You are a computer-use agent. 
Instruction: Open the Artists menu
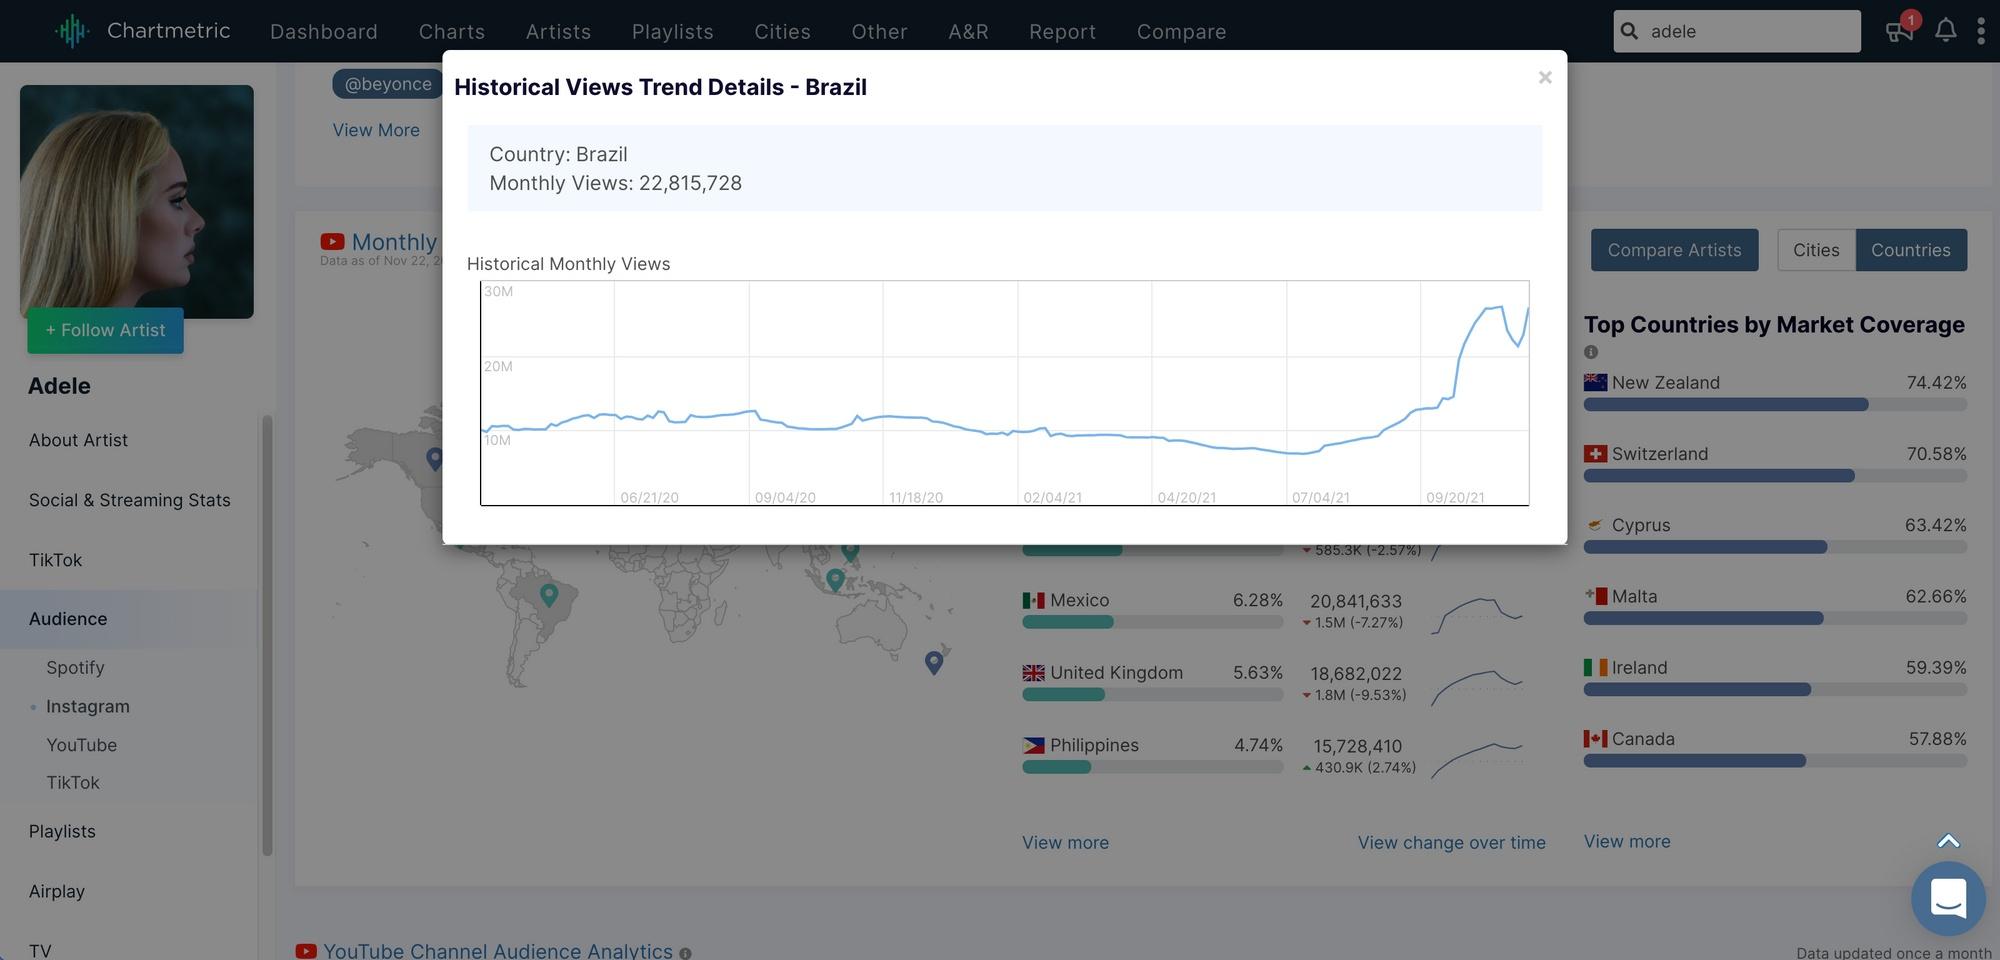(558, 31)
